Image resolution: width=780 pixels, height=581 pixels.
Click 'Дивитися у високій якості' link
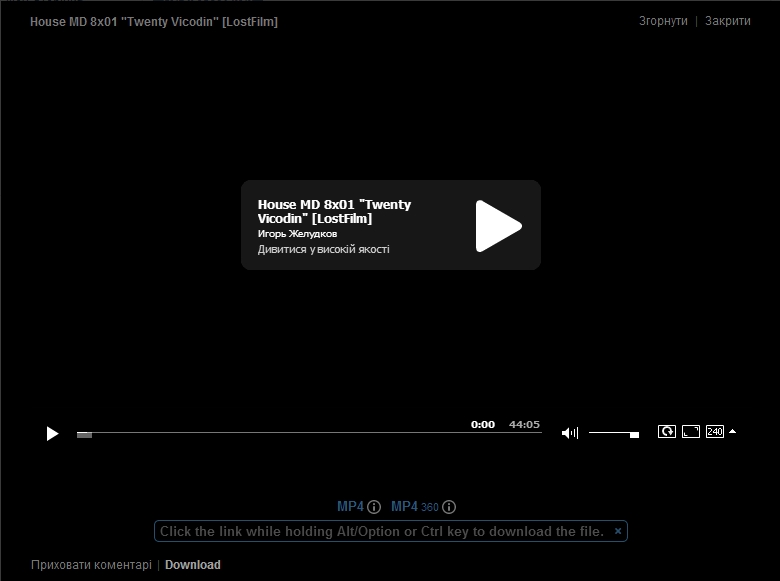tap(323, 249)
